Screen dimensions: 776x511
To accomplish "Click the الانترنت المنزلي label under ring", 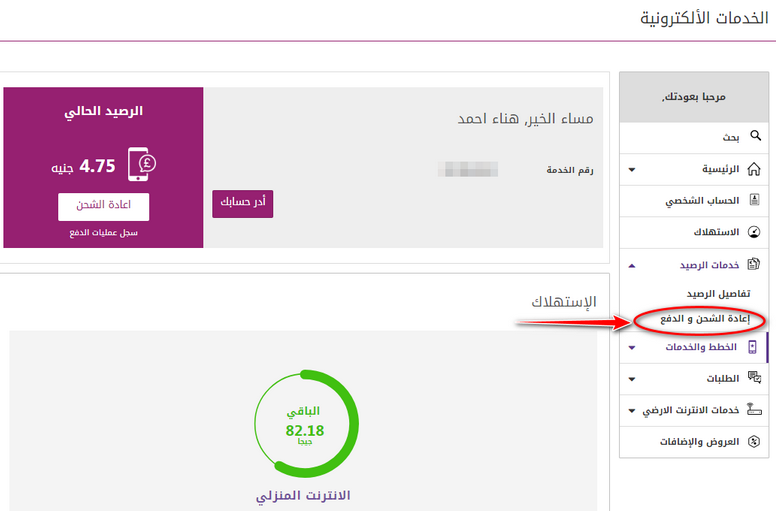I will point(303,495).
